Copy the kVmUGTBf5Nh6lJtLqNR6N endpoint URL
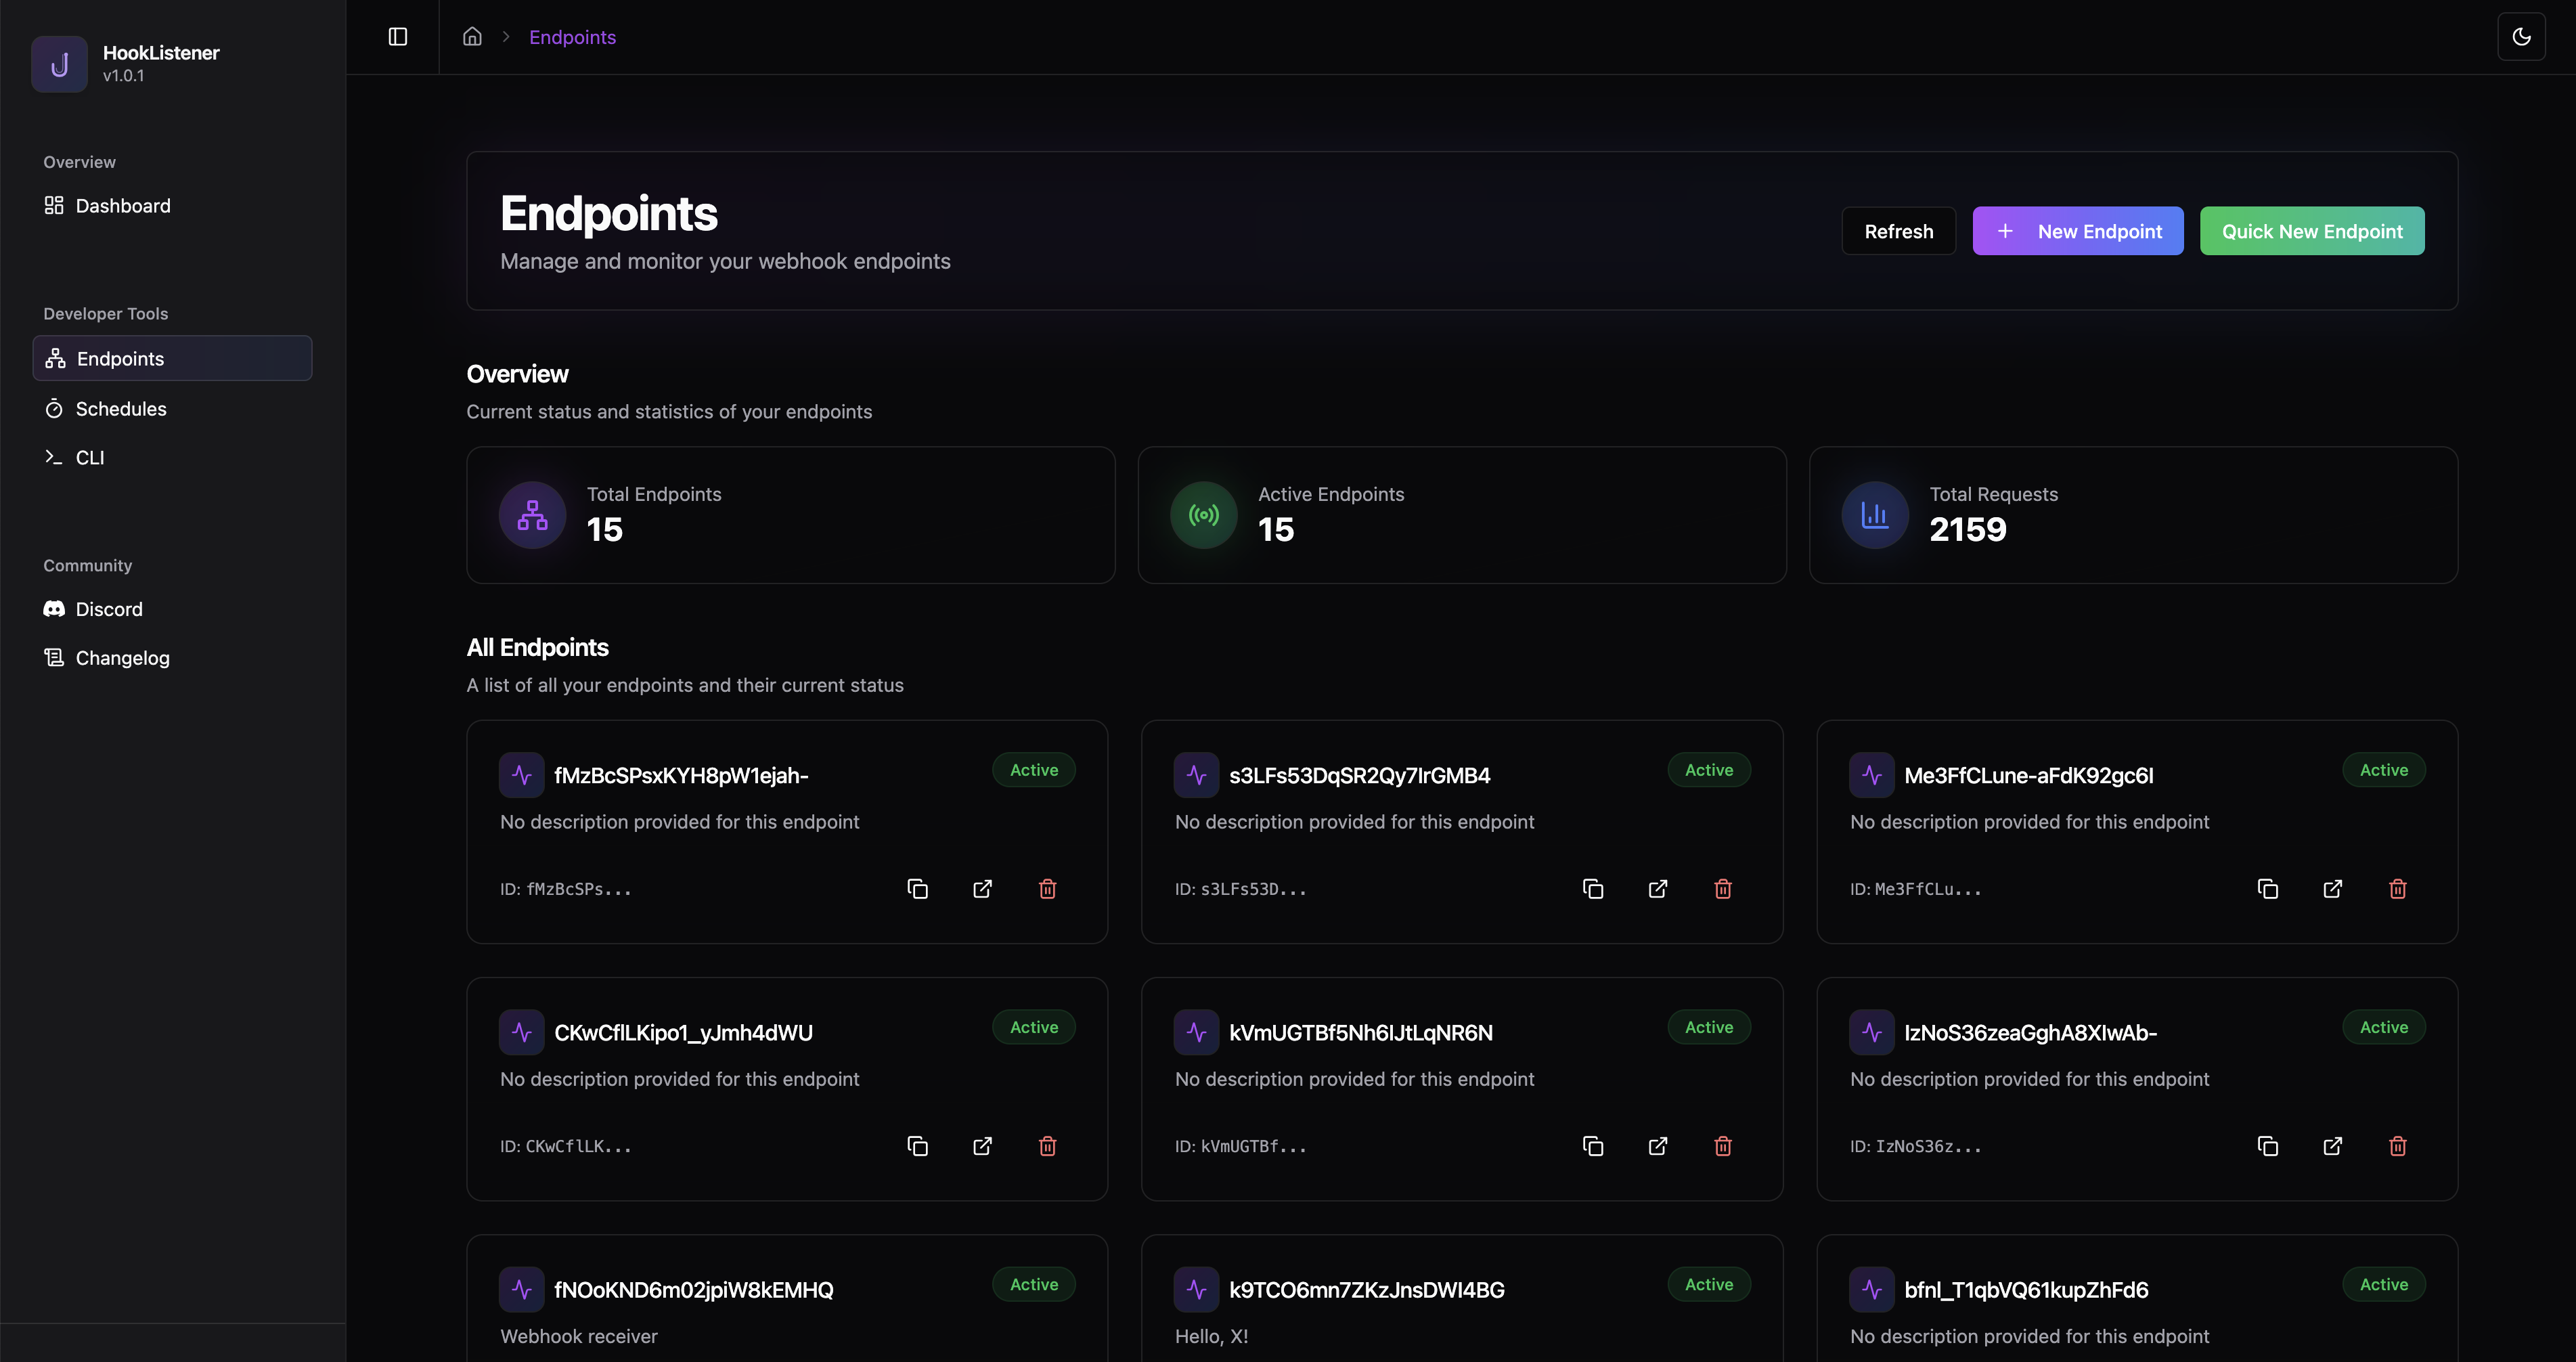The image size is (2576, 1362). point(1592,1146)
